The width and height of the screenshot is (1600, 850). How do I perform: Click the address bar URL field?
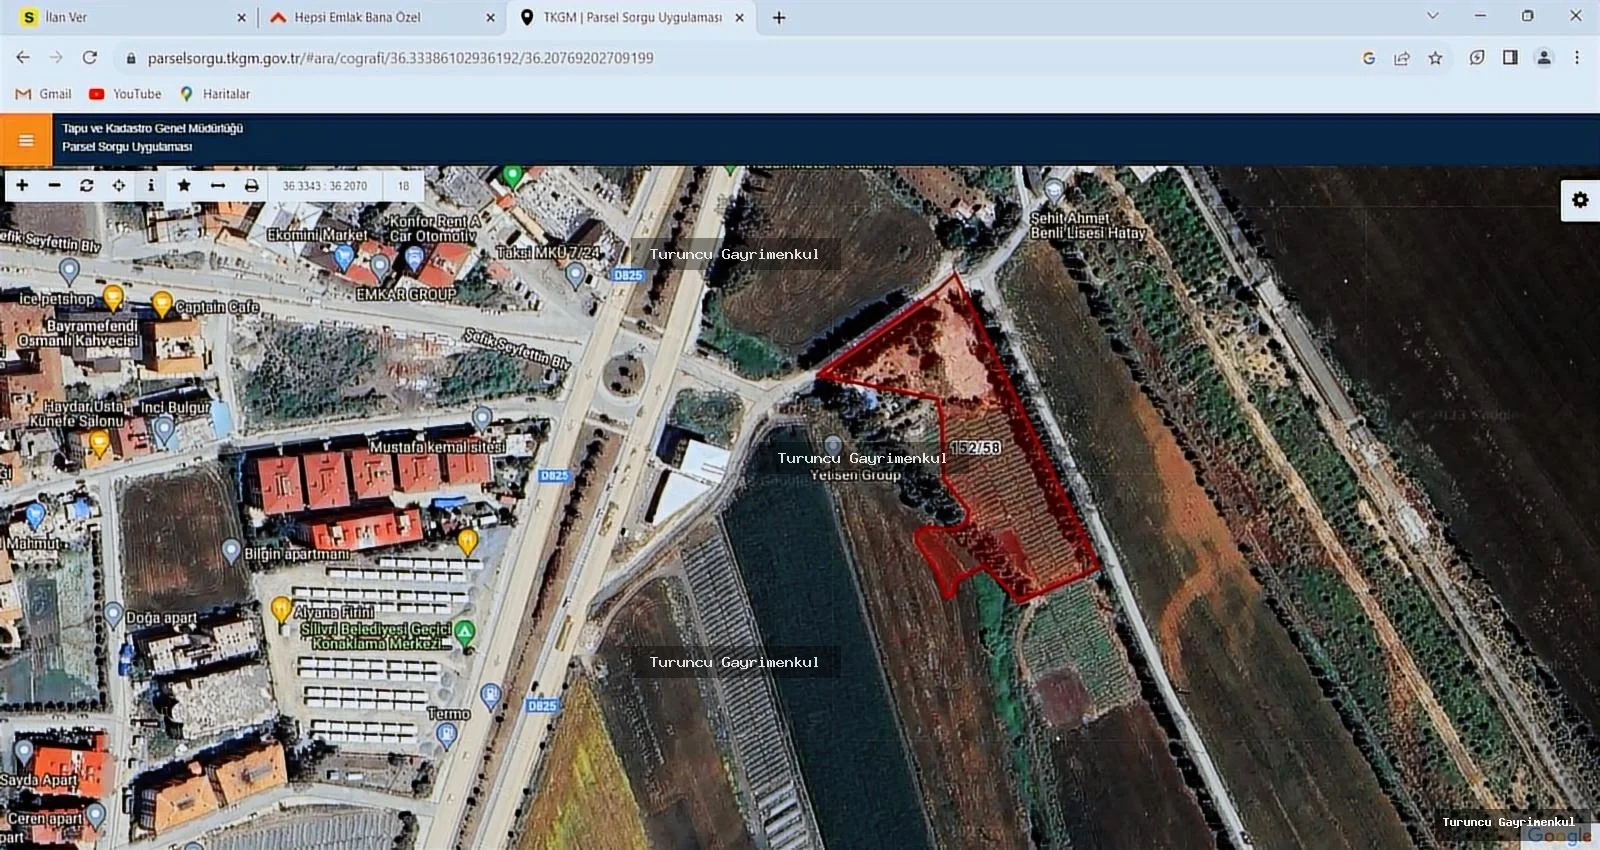coord(740,58)
